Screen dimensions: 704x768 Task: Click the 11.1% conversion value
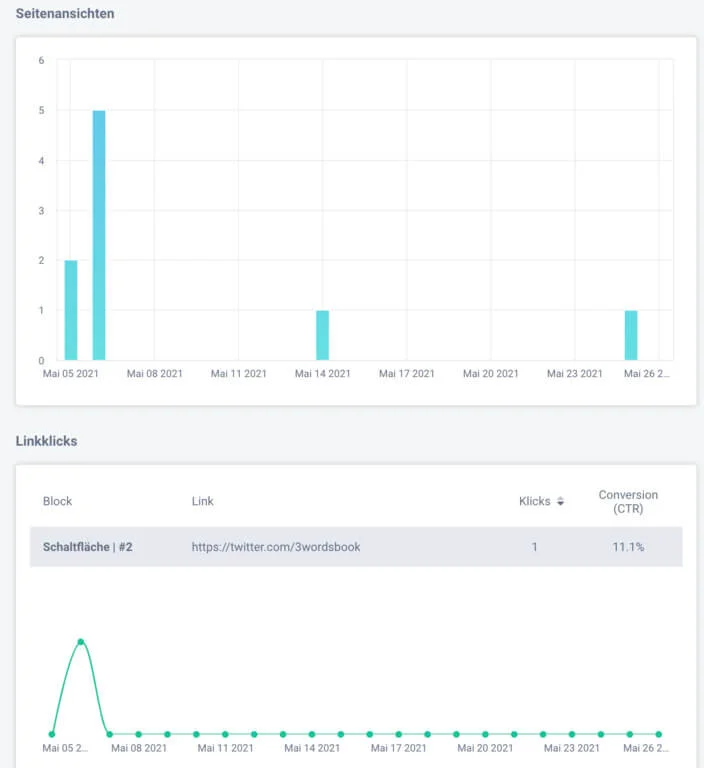tap(628, 547)
